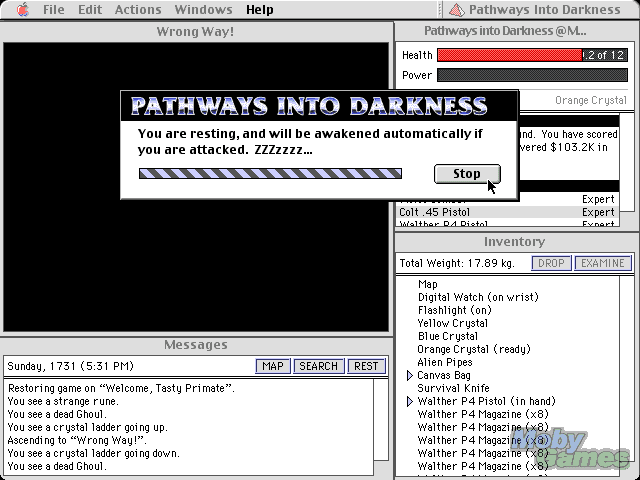Select Yellow Crystal in inventory

click(x=453, y=324)
